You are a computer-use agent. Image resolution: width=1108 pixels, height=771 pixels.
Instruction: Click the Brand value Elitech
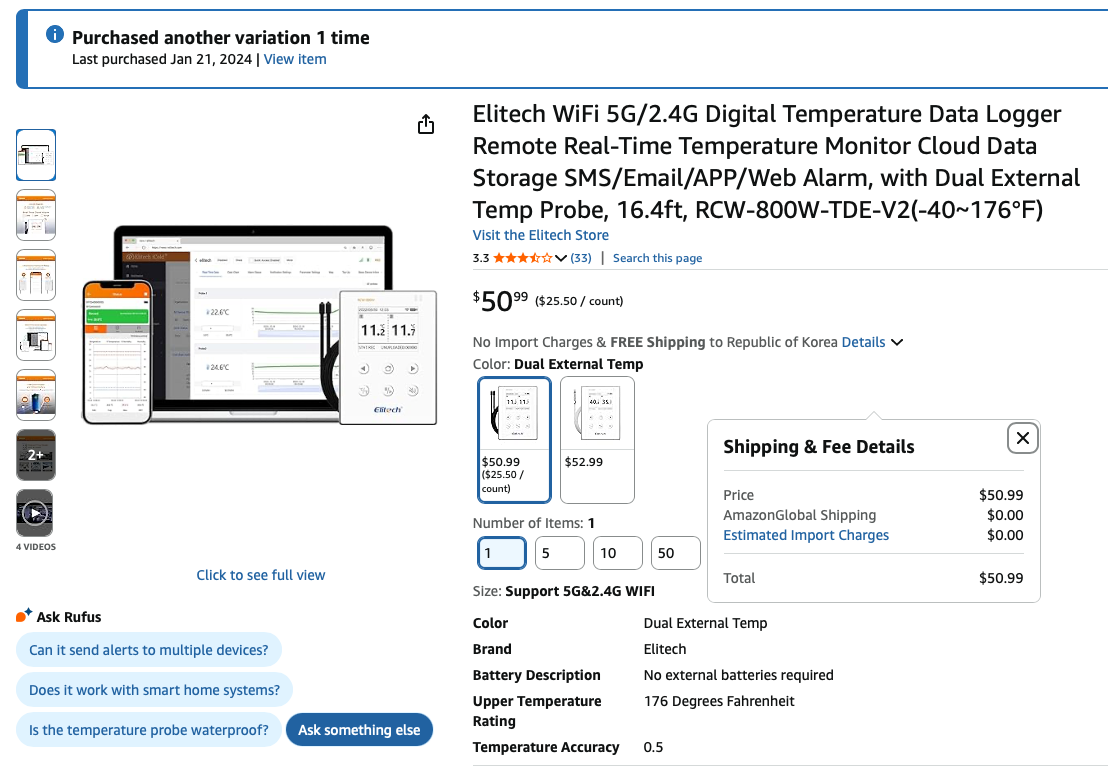665,649
